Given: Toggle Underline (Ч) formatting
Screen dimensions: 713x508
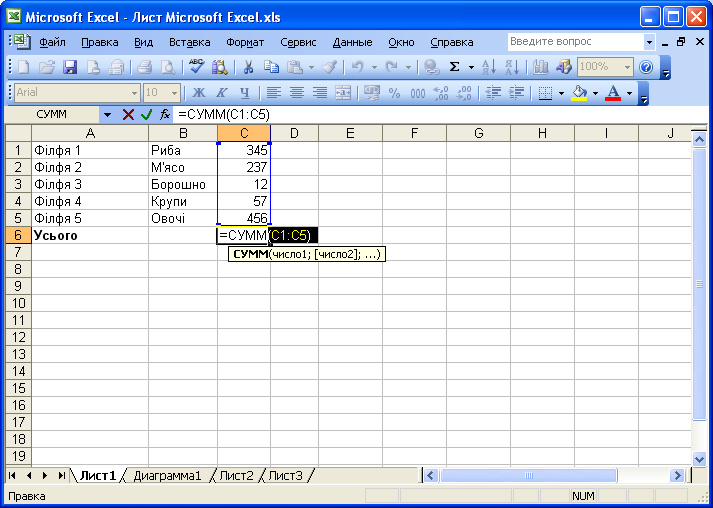Looking at the screenshot, I should click(245, 94).
